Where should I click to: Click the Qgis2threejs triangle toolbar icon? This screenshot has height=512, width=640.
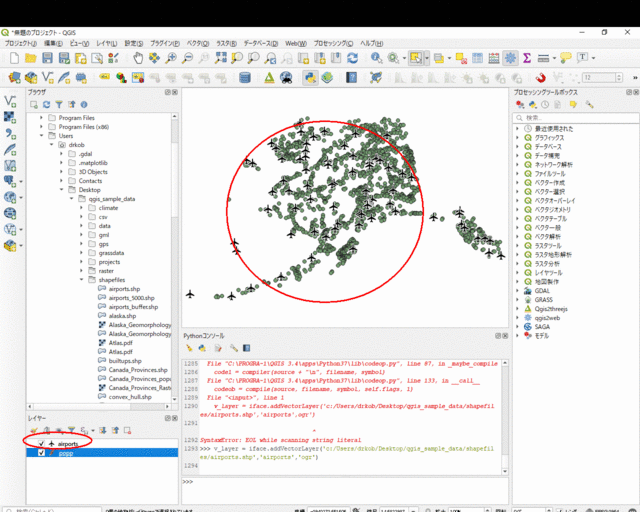coord(269,78)
